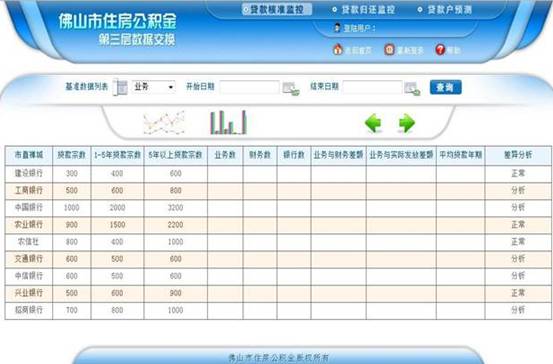
Task: Click the 差异分析 column header
Action: [x=518, y=155]
